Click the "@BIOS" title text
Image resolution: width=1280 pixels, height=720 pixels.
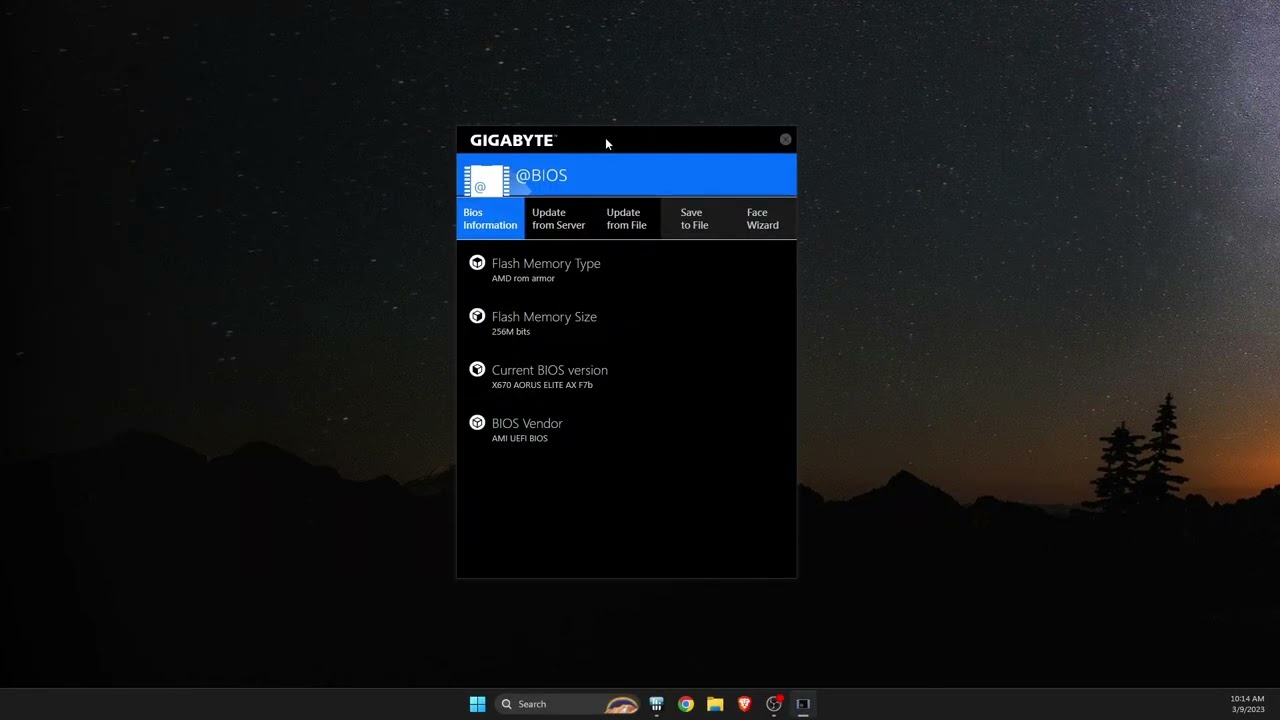[x=541, y=176]
